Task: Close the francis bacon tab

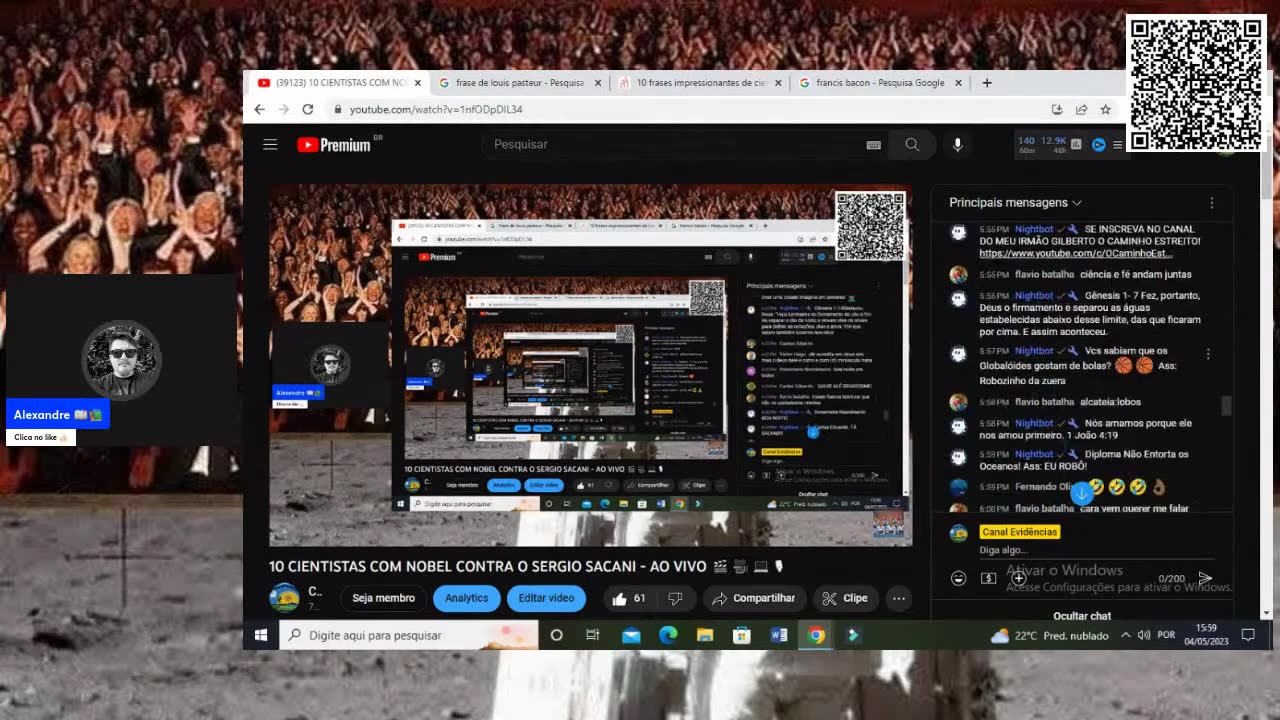Action: pyautogui.click(x=958, y=83)
